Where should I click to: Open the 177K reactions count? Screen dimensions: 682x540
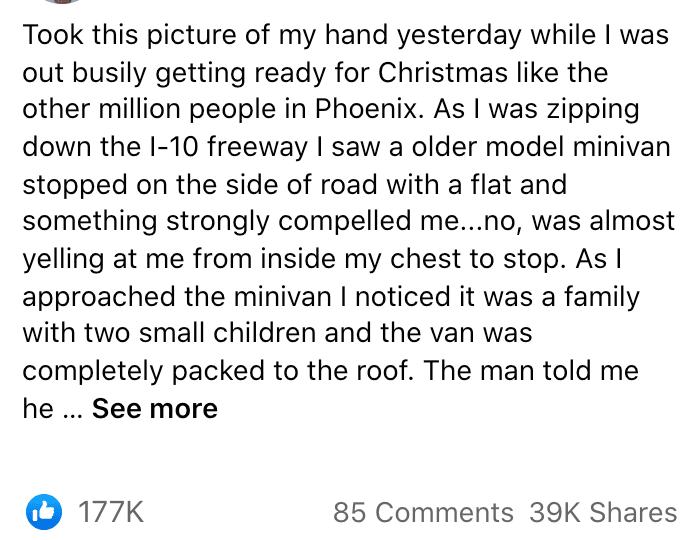(111, 512)
